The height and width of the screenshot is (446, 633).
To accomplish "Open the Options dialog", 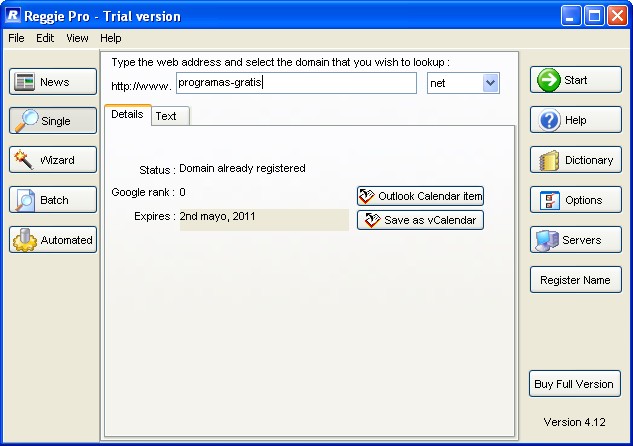I will coord(576,199).
